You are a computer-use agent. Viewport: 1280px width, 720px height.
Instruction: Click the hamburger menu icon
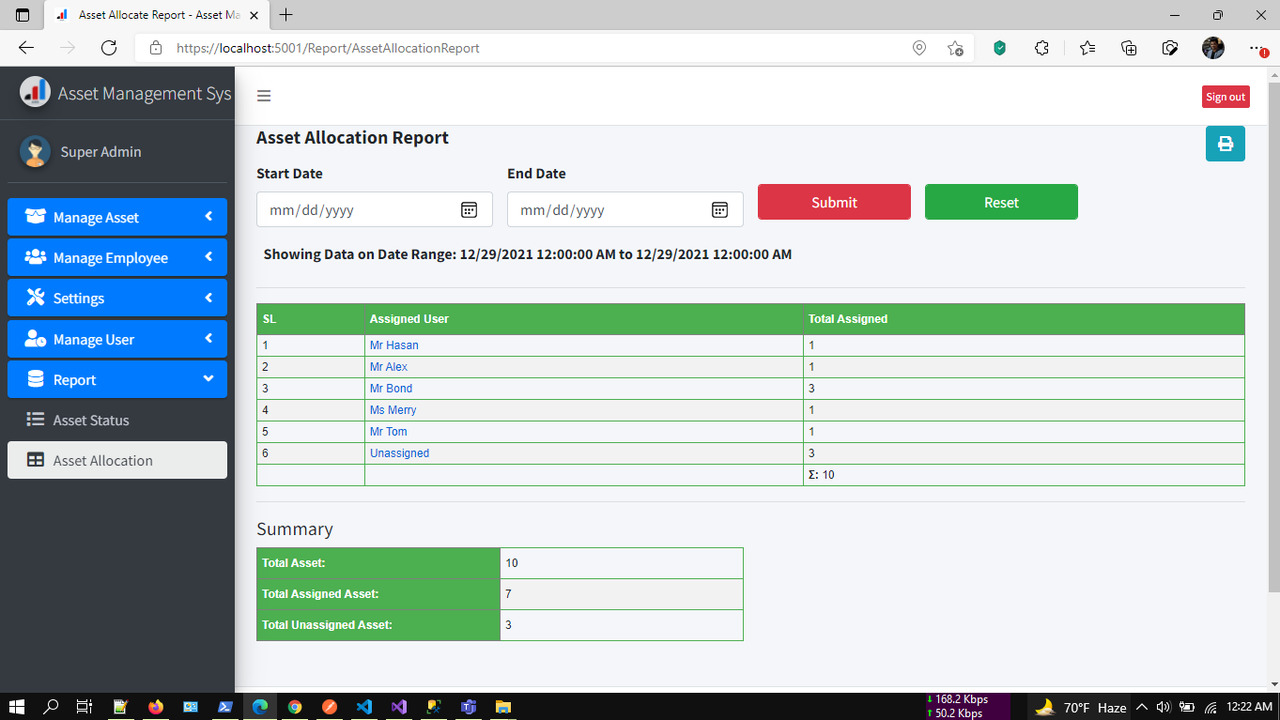click(x=263, y=95)
